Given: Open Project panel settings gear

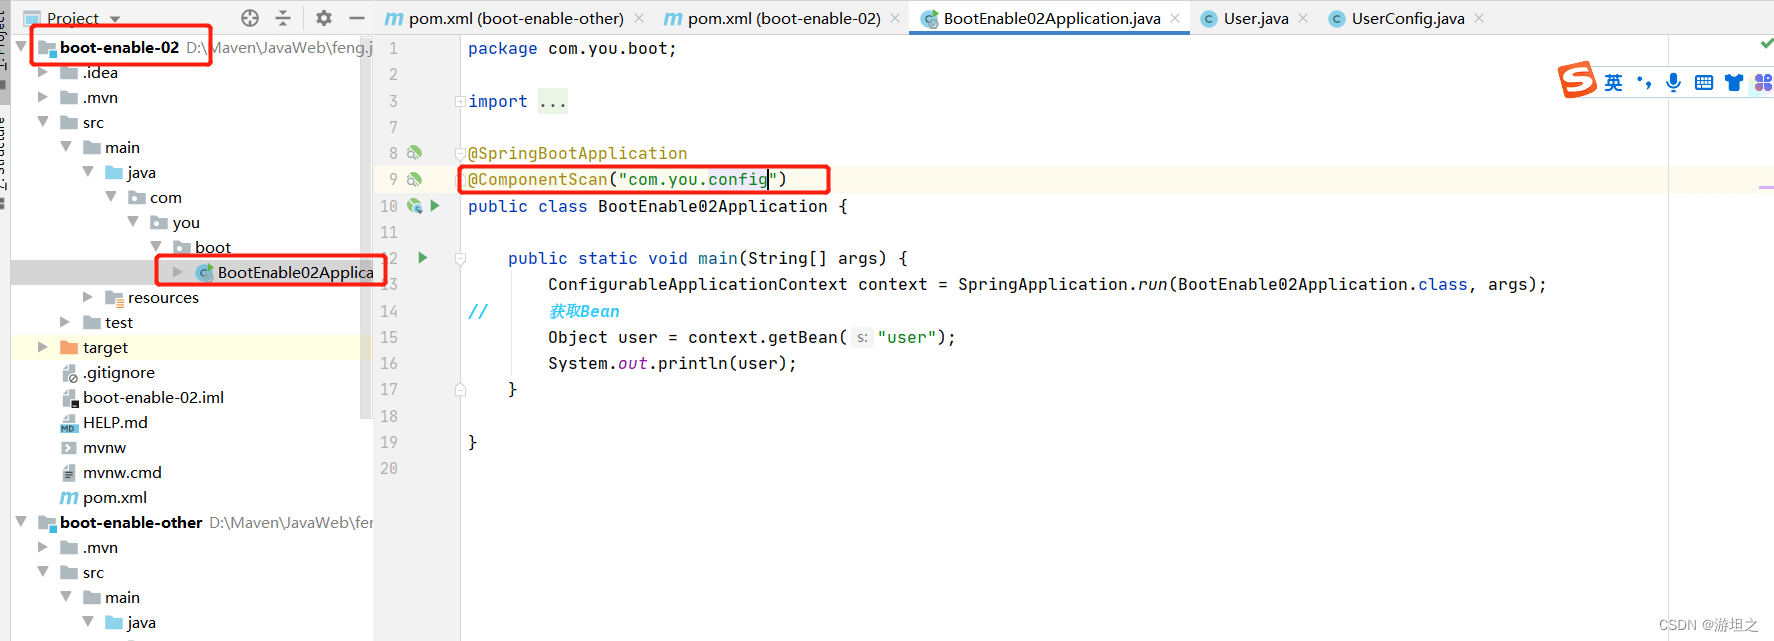Looking at the screenshot, I should click(x=323, y=18).
